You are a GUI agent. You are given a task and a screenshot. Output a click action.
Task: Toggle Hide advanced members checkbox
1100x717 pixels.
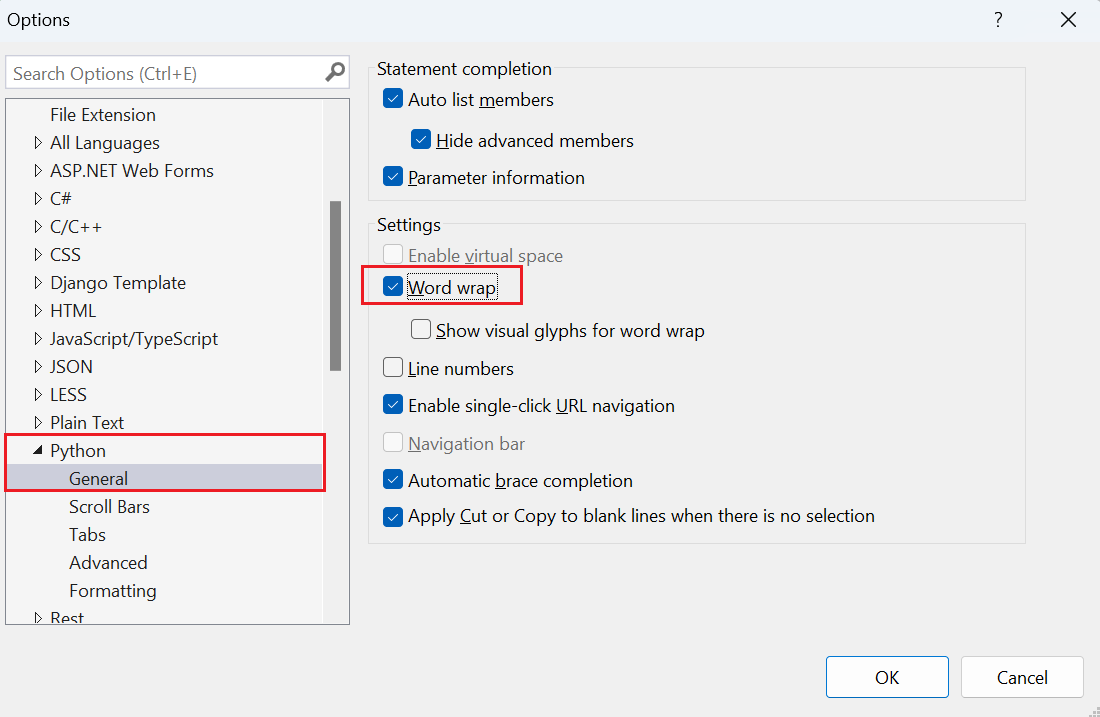(x=421, y=141)
